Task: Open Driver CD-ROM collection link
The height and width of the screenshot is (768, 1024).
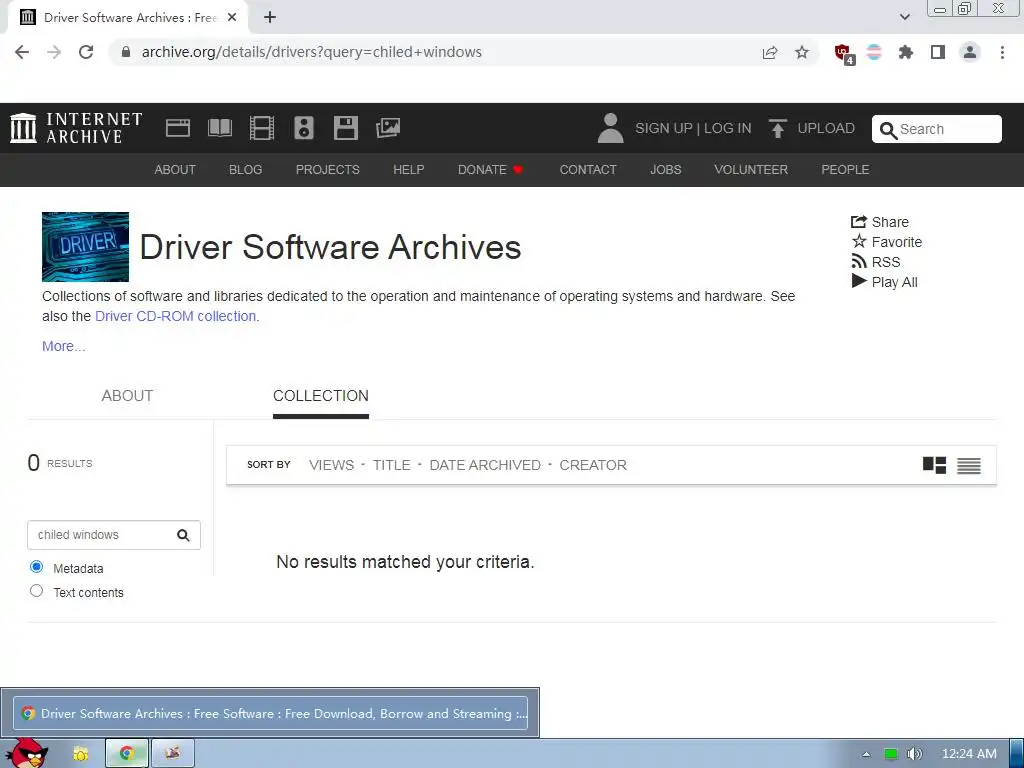Action: [177, 316]
